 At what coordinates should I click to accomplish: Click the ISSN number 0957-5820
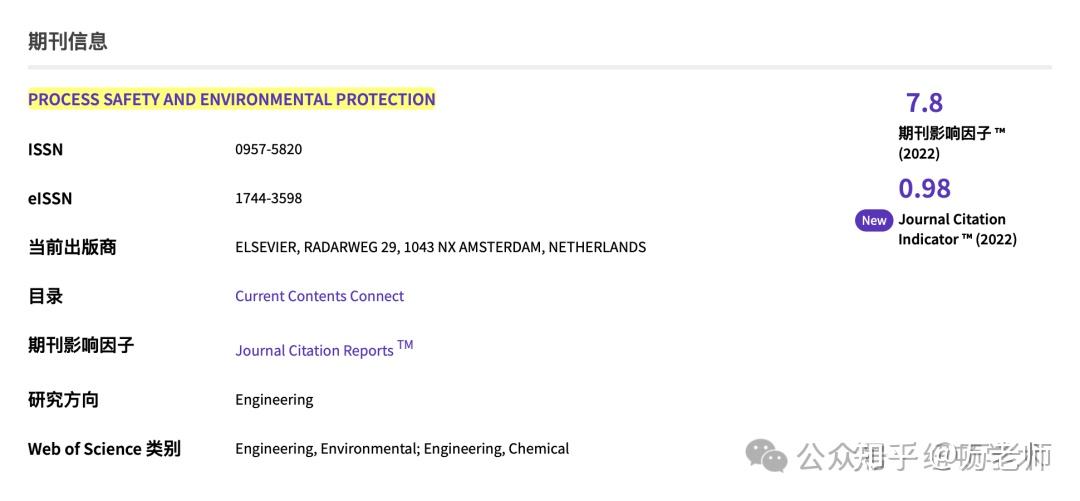pos(268,149)
